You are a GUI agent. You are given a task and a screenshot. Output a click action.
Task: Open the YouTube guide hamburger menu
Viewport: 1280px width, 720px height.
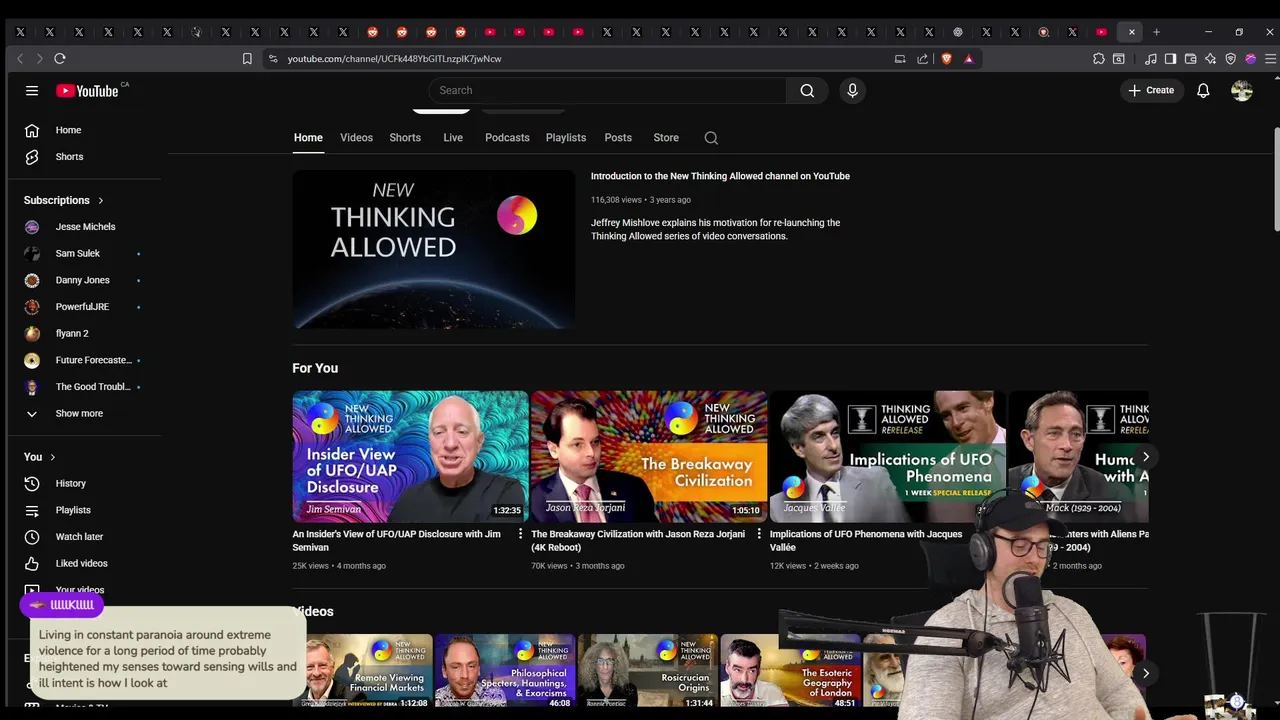32,90
